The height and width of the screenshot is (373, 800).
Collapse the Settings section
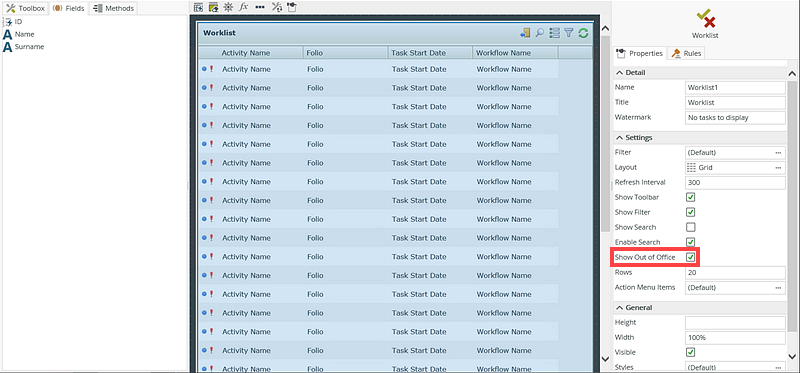click(x=619, y=138)
